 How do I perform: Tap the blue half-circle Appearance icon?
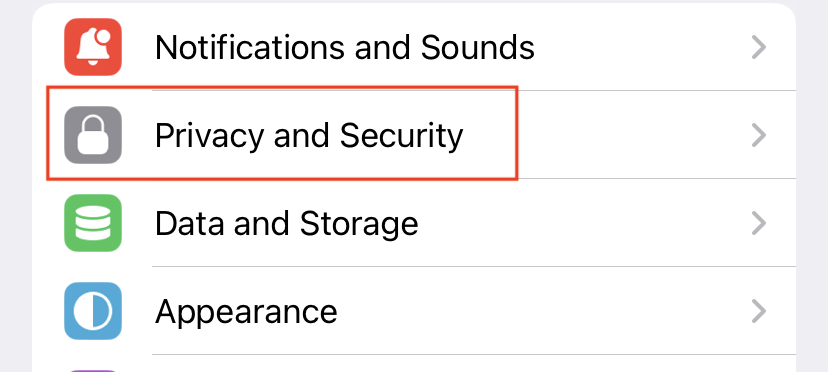(x=93, y=311)
